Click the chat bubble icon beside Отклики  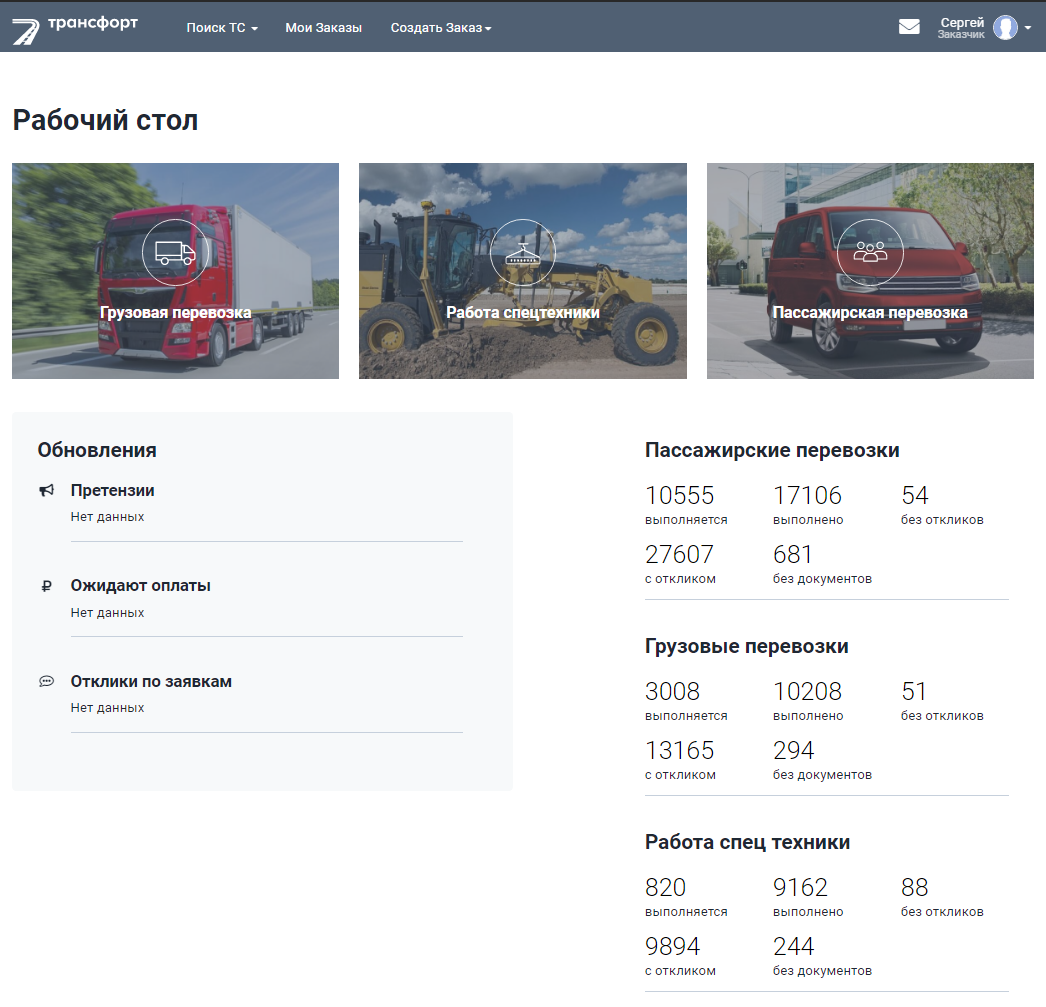coord(46,682)
